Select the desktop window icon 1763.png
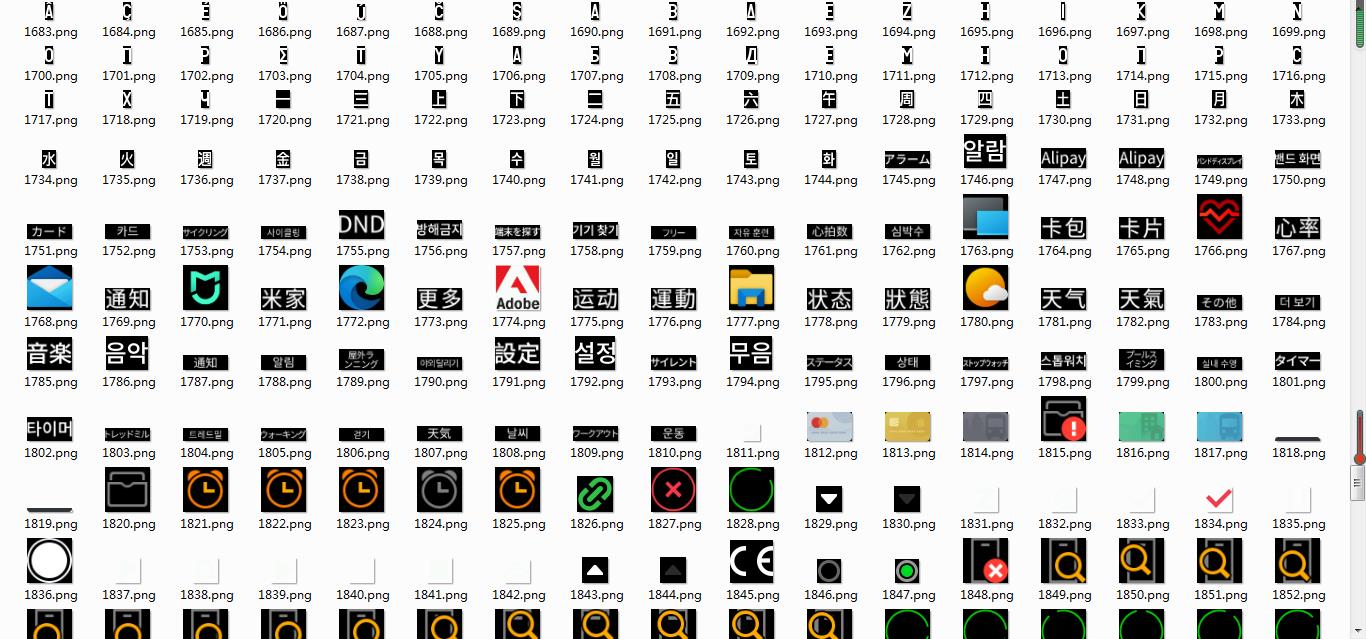Viewport: 1366px width, 639px height. 985,217
